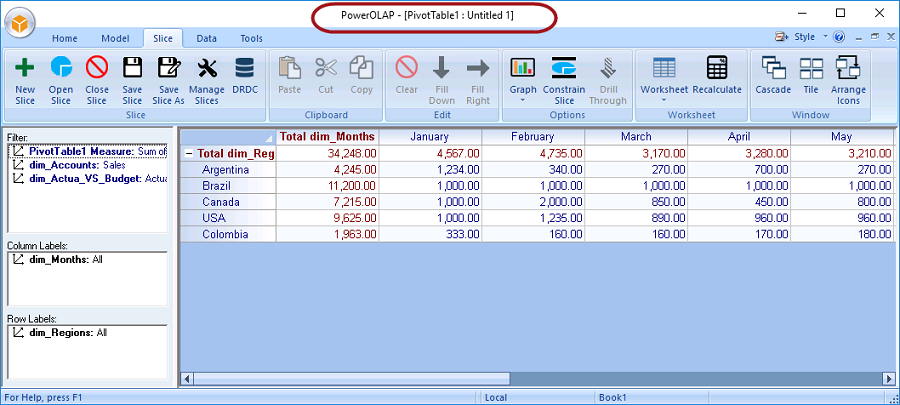This screenshot has height=405, width=900.
Task: Select the Colombia row label
Action: point(228,234)
